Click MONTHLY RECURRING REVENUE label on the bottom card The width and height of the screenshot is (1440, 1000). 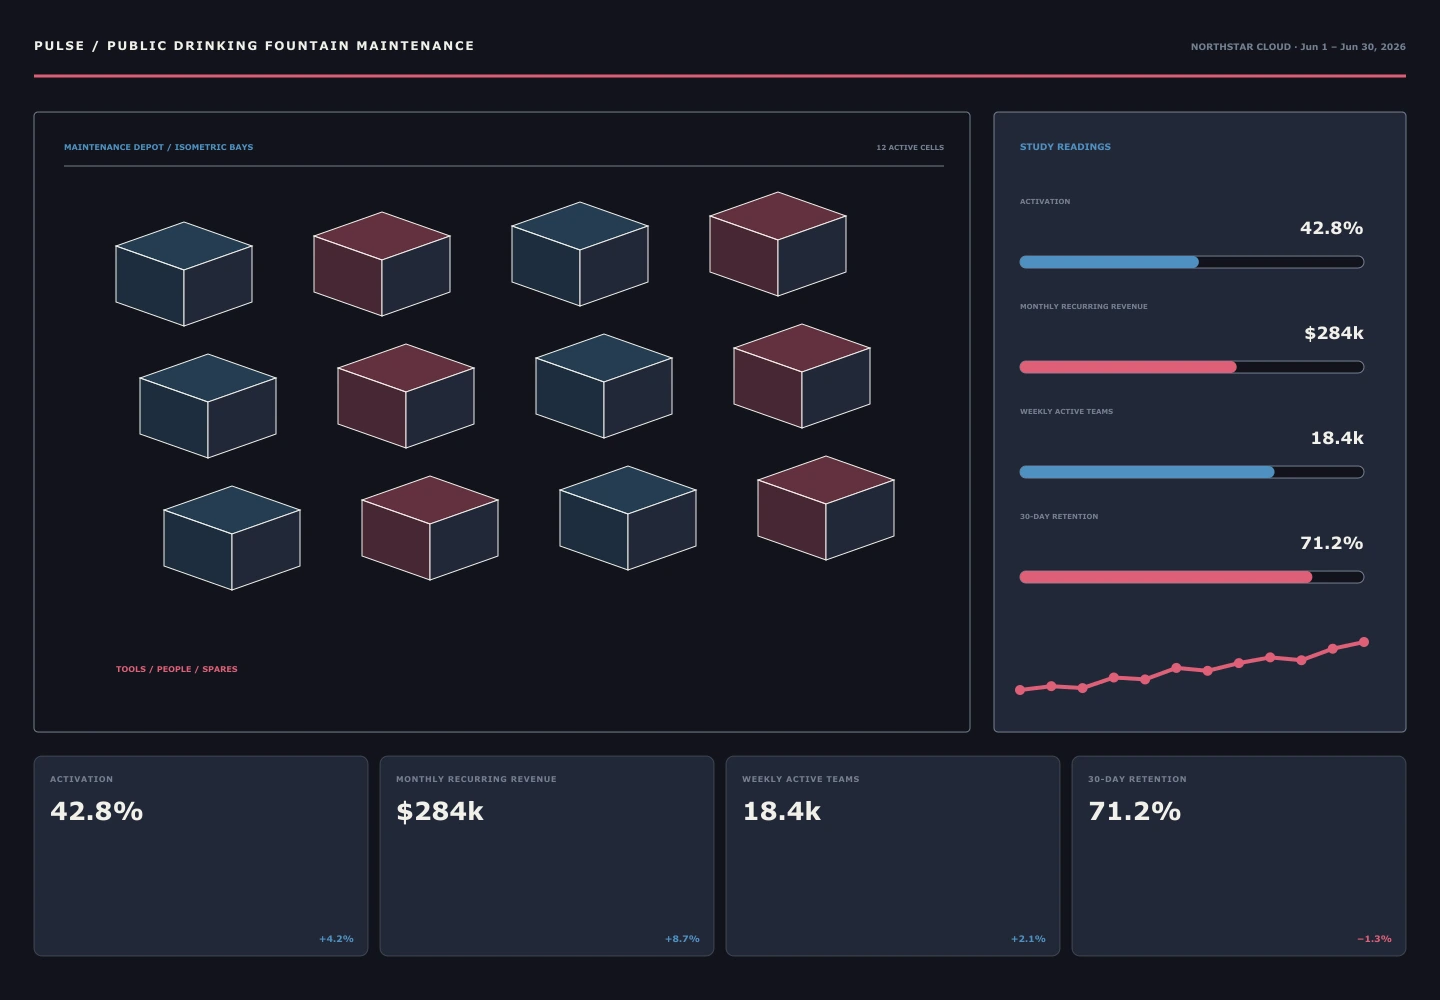click(476, 779)
